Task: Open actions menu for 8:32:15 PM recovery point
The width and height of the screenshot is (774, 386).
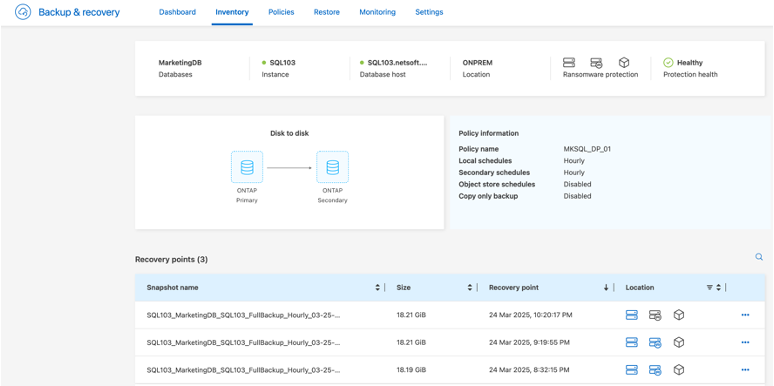Action: (745, 369)
